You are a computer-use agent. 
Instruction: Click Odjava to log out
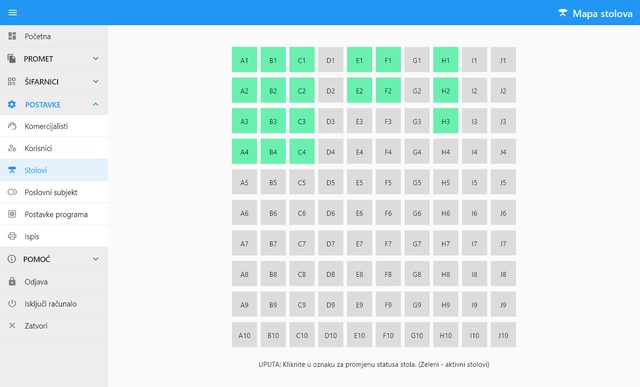[54, 282]
